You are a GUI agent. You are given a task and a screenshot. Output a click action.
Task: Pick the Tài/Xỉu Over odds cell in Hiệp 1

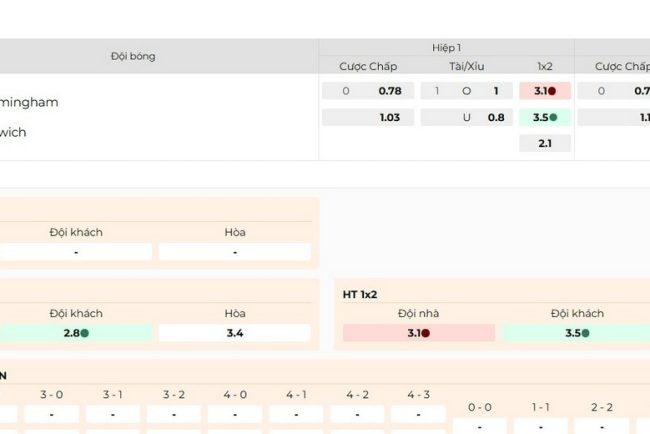point(465,91)
